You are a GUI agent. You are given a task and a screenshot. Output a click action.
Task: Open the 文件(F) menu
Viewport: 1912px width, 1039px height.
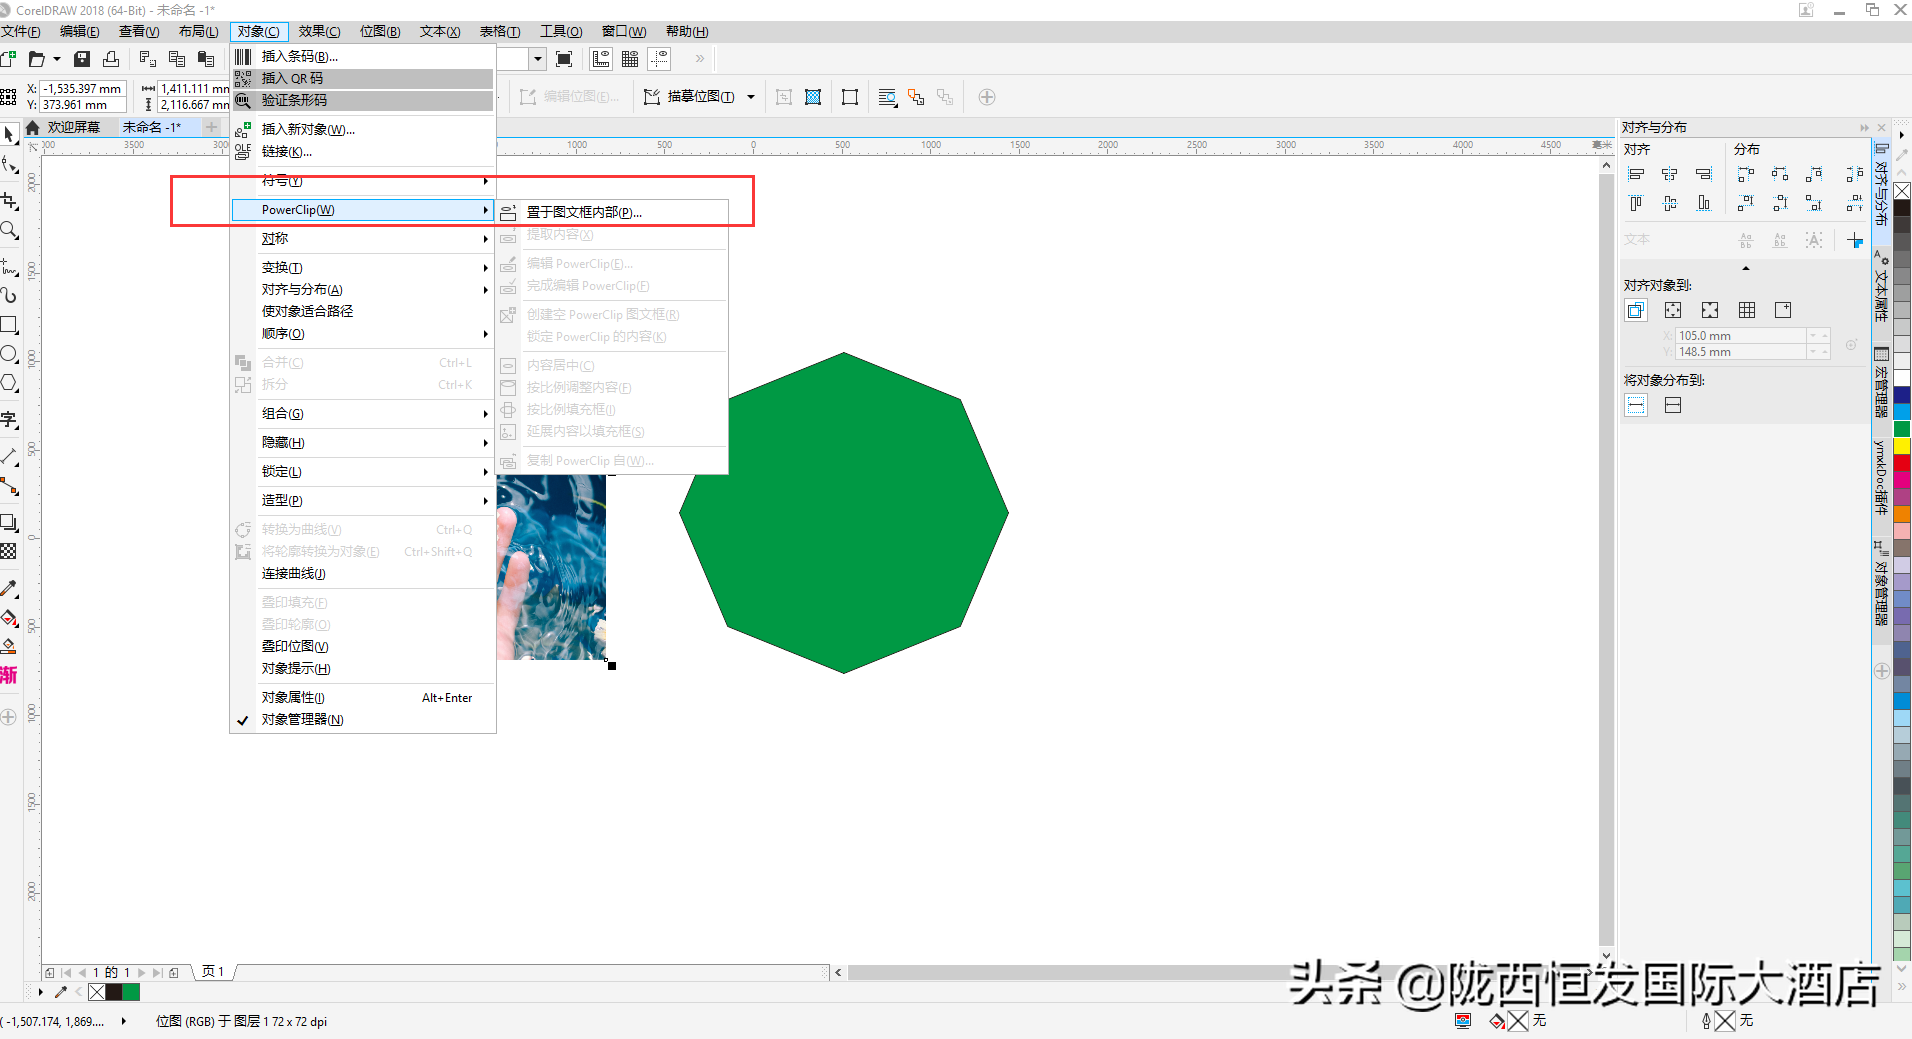click(x=21, y=32)
